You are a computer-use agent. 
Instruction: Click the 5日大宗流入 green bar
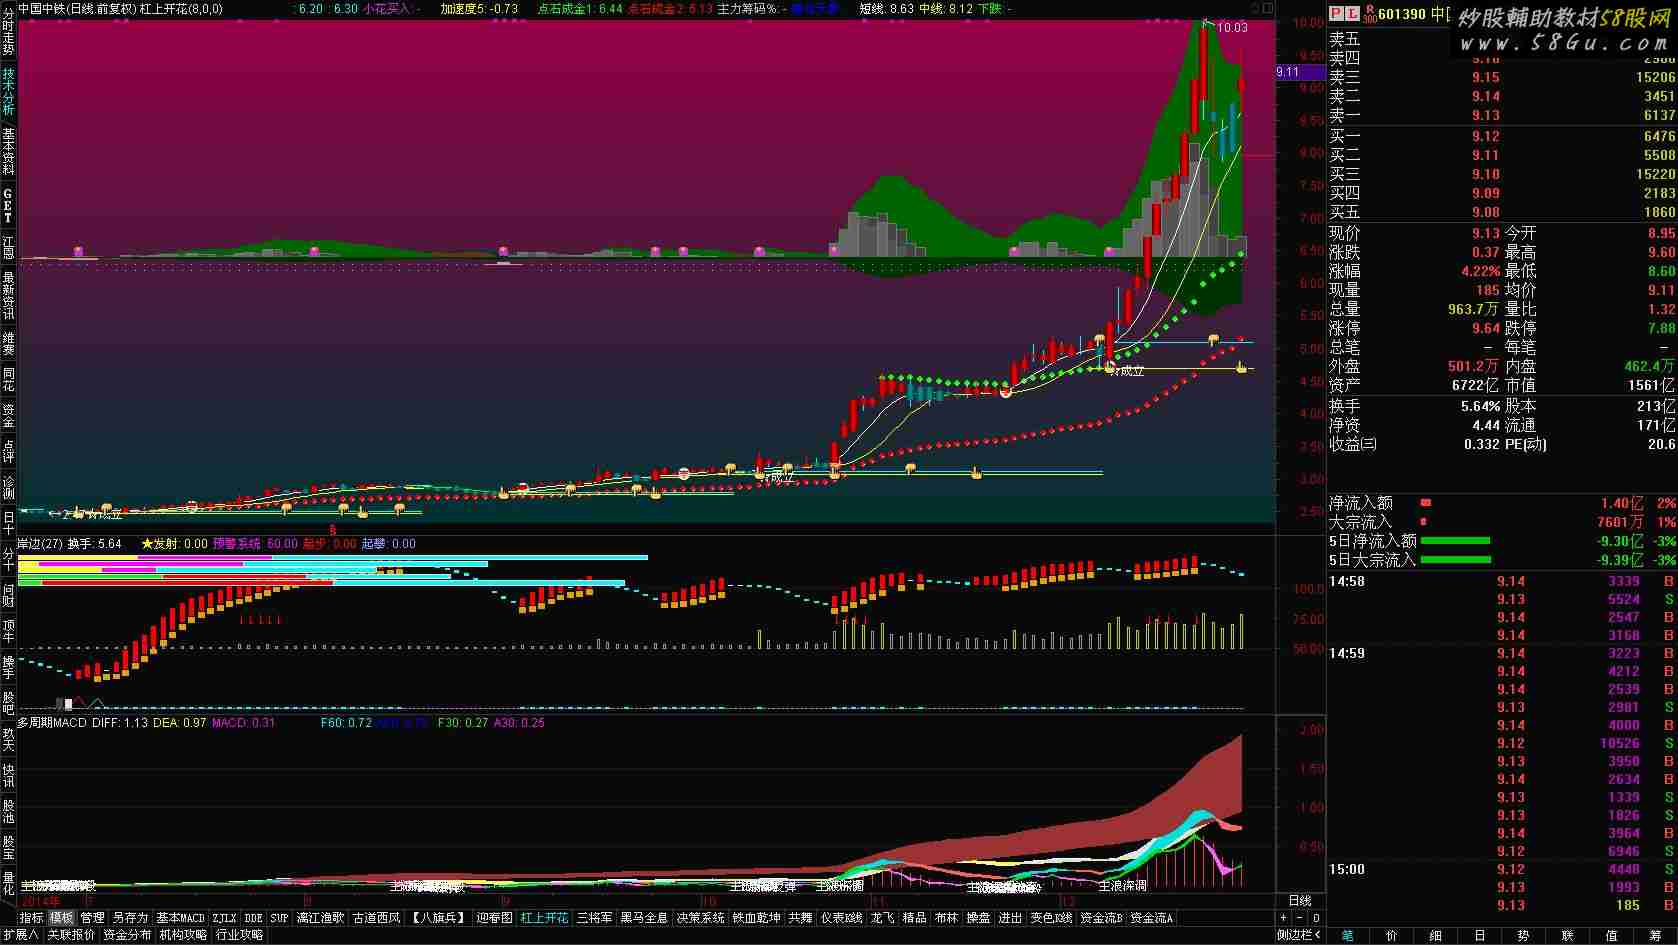(x=1455, y=560)
